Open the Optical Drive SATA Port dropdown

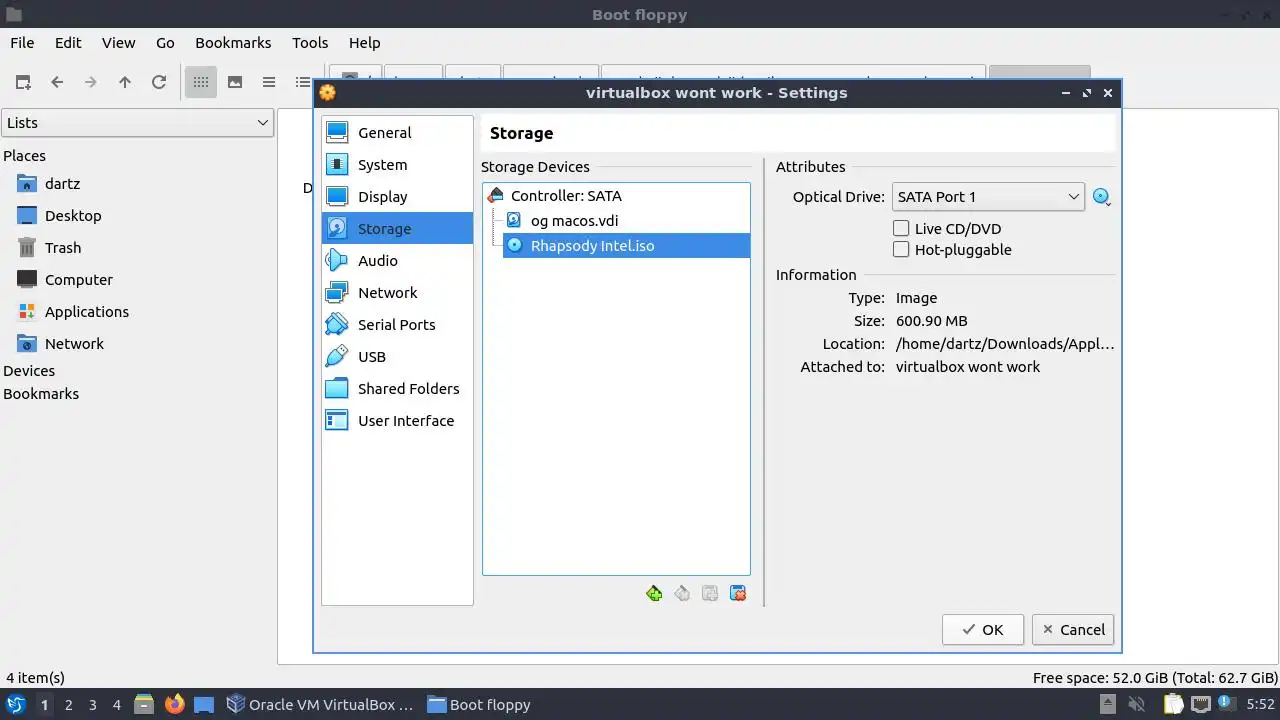point(988,197)
